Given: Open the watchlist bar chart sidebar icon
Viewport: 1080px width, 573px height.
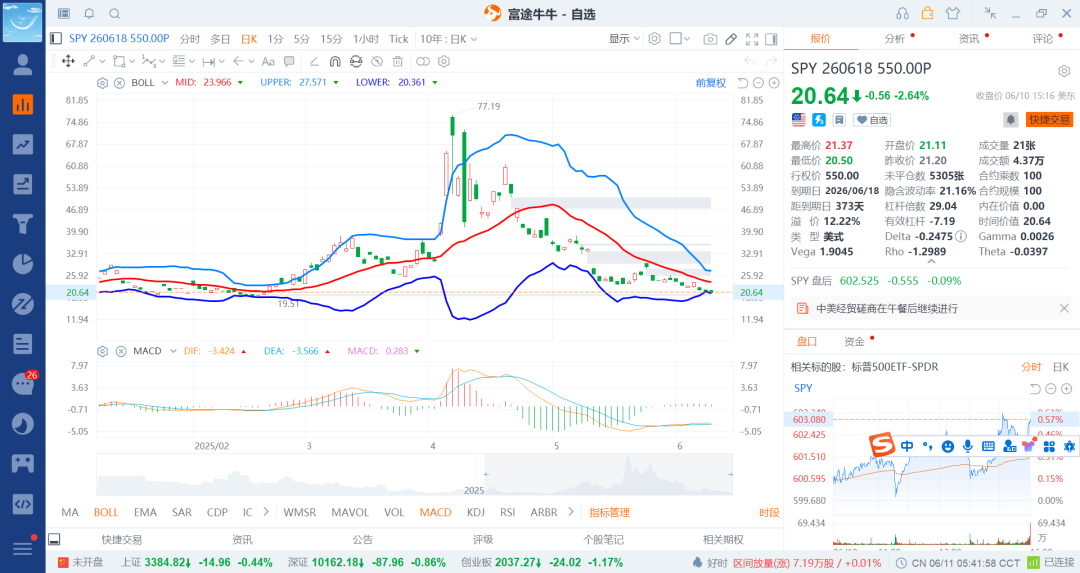Looking at the screenshot, I should [x=23, y=104].
